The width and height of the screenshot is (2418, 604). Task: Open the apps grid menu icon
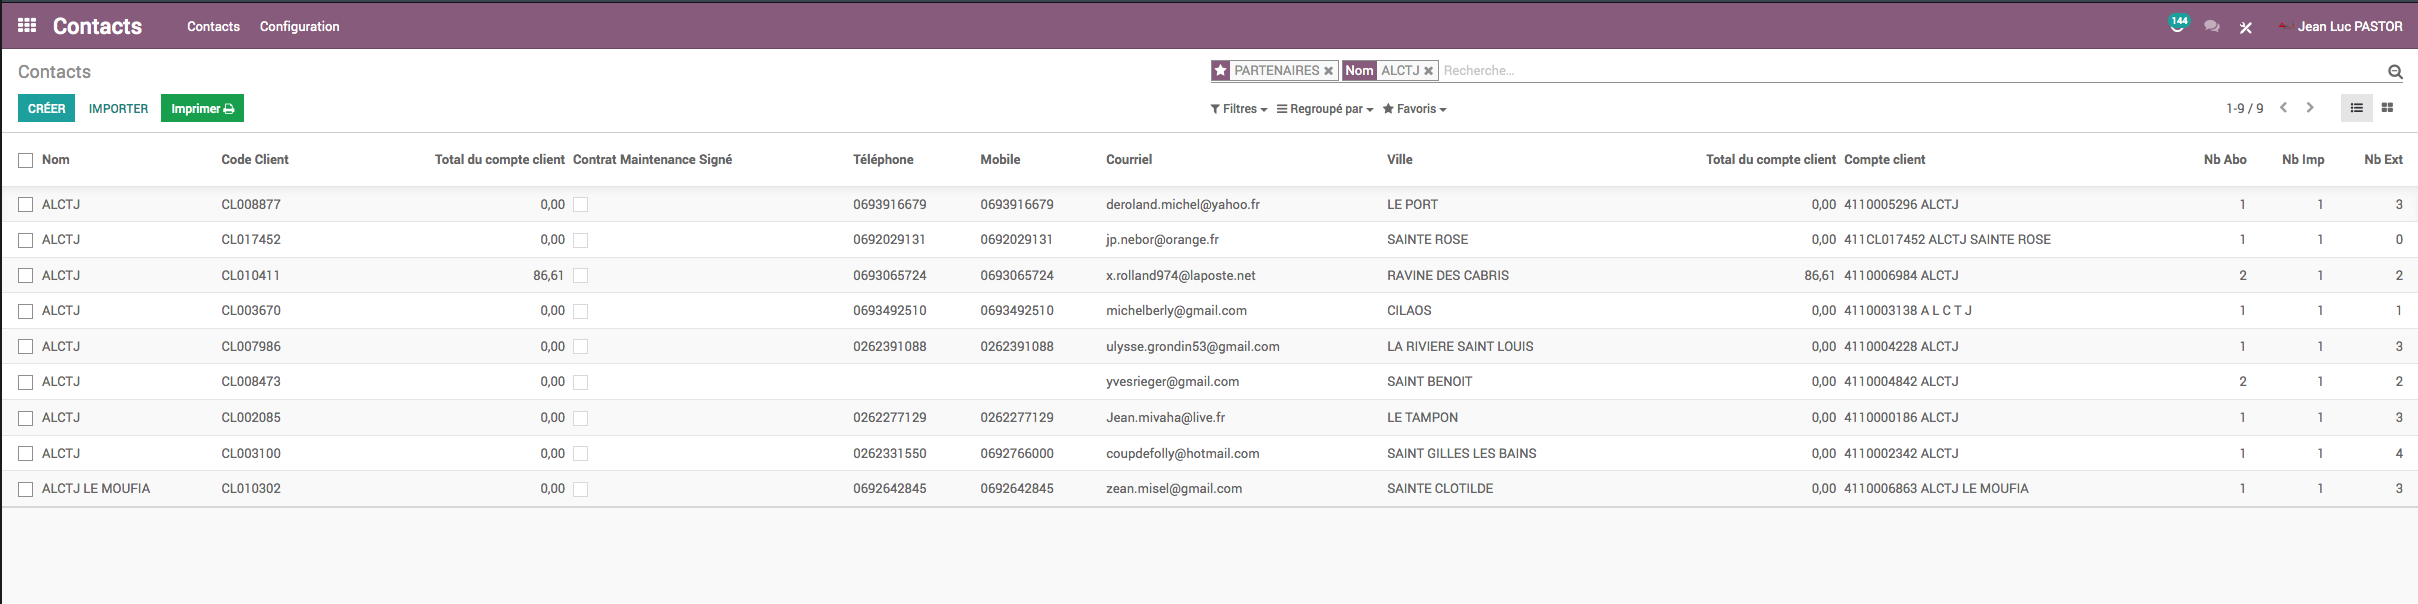27,26
